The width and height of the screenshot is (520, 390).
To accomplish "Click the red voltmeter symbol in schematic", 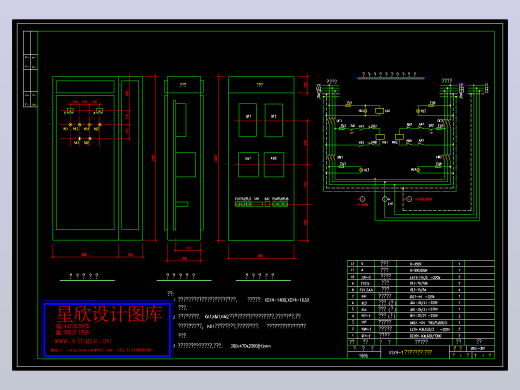I will [362, 199].
